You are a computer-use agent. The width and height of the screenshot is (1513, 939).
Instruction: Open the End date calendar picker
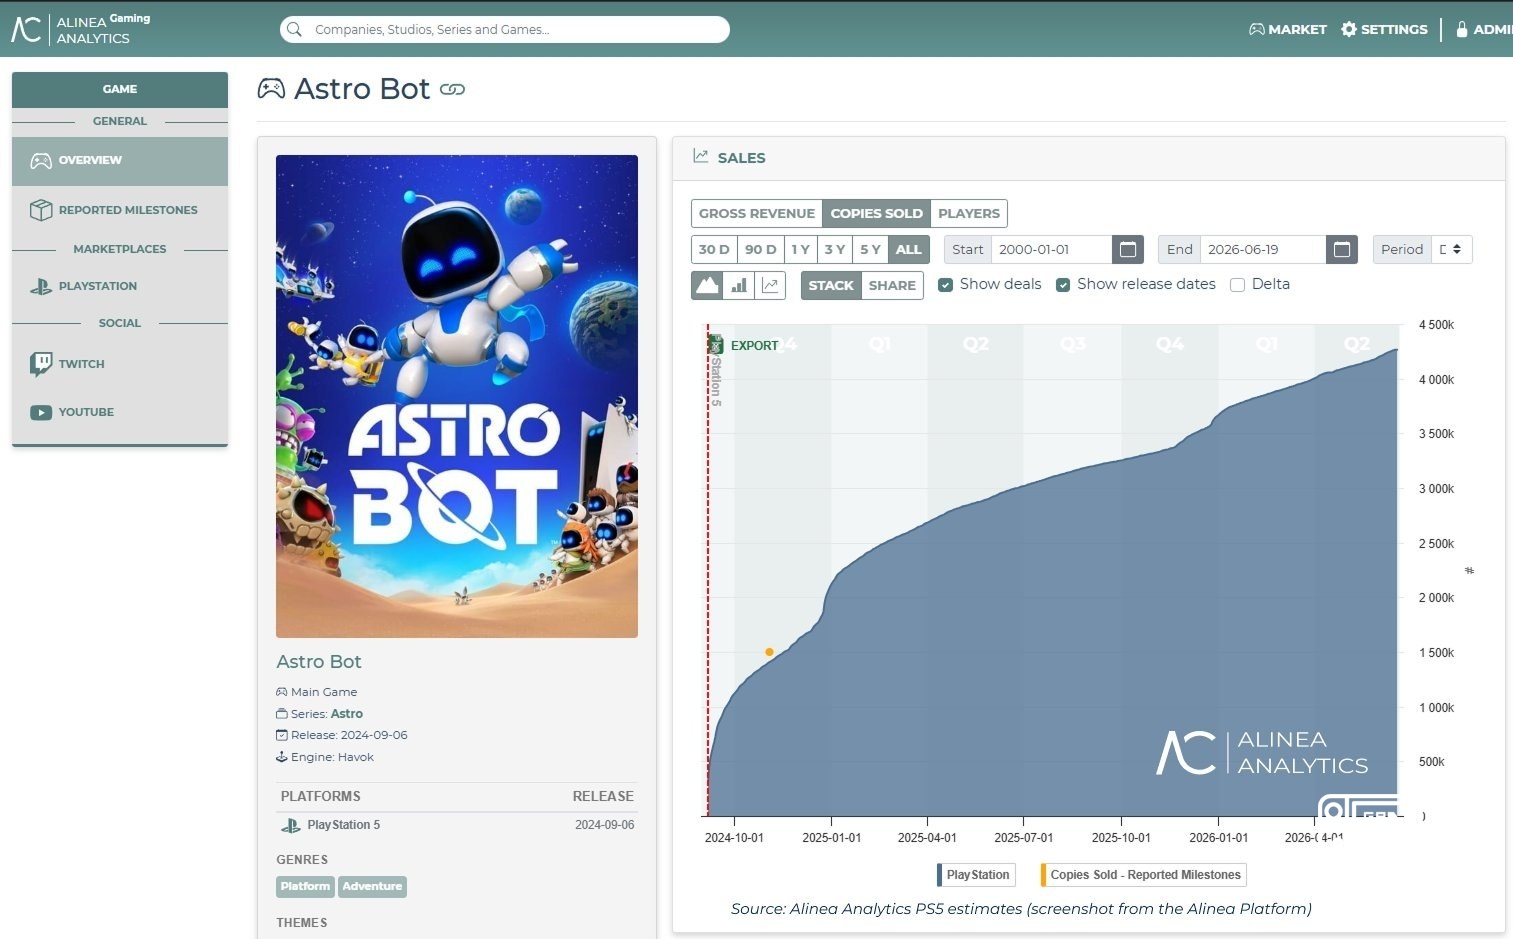coord(1342,249)
